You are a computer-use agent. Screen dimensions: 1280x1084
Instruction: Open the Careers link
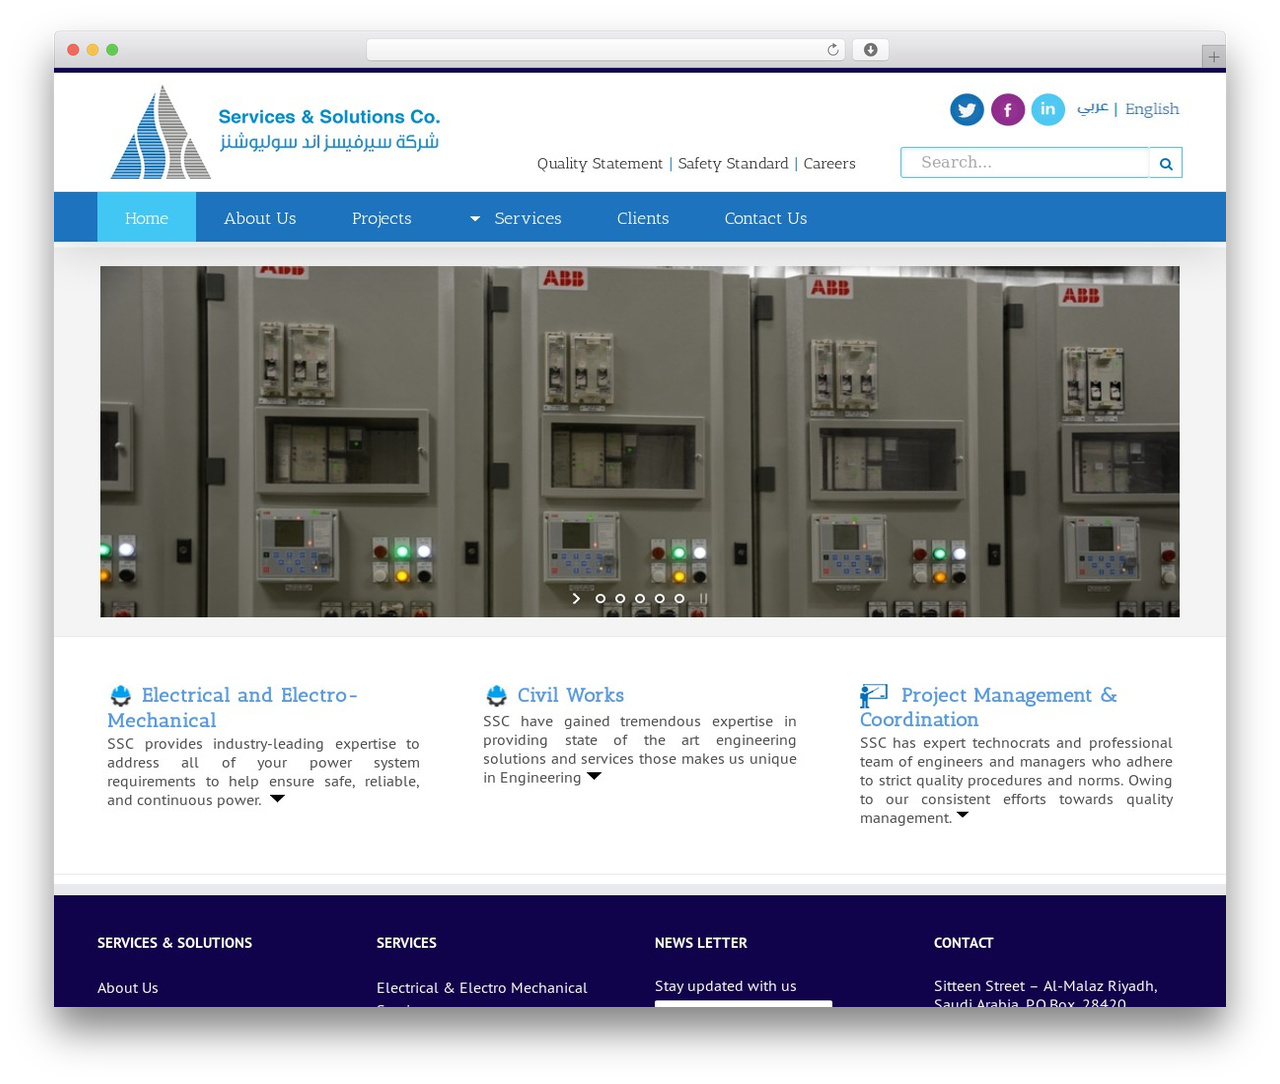point(830,164)
